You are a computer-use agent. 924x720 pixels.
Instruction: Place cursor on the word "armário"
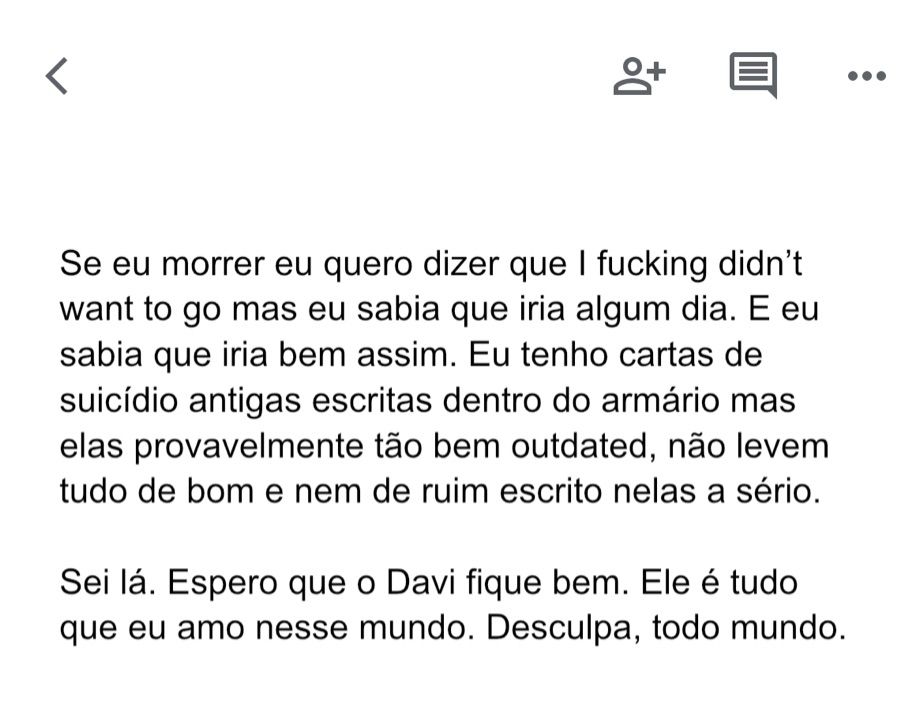coord(660,401)
